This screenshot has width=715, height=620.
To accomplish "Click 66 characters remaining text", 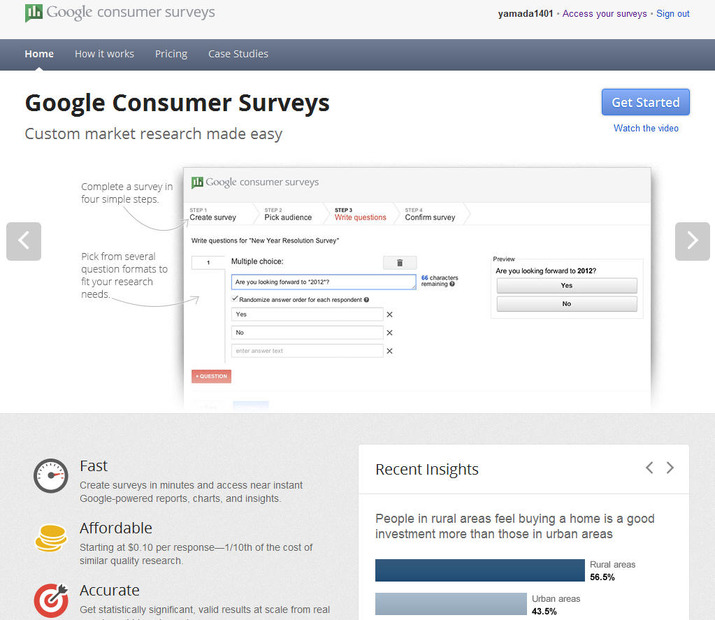I will (x=439, y=281).
